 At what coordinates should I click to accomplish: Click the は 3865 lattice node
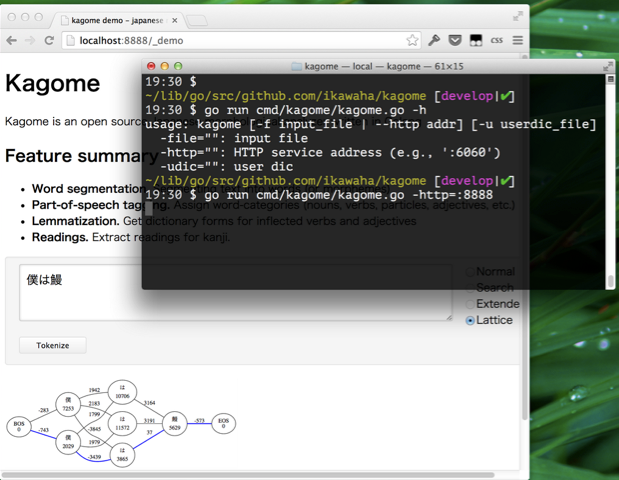[122, 455]
